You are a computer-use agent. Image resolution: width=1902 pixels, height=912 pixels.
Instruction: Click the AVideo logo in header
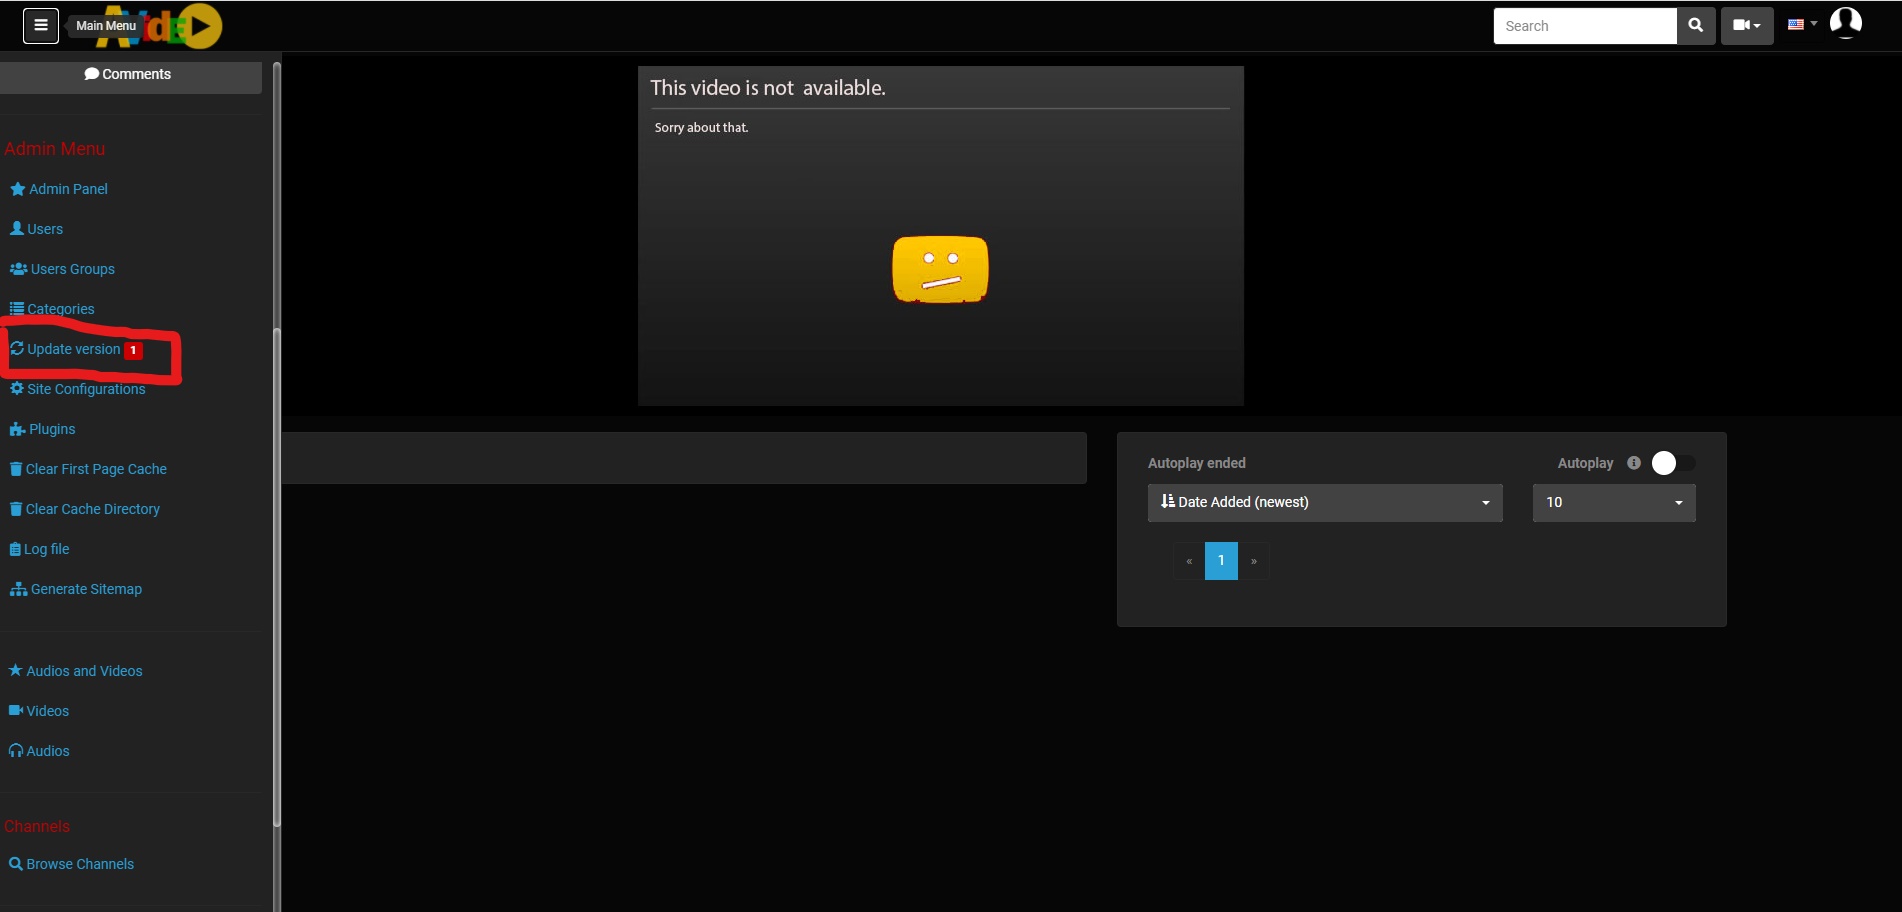coord(162,26)
